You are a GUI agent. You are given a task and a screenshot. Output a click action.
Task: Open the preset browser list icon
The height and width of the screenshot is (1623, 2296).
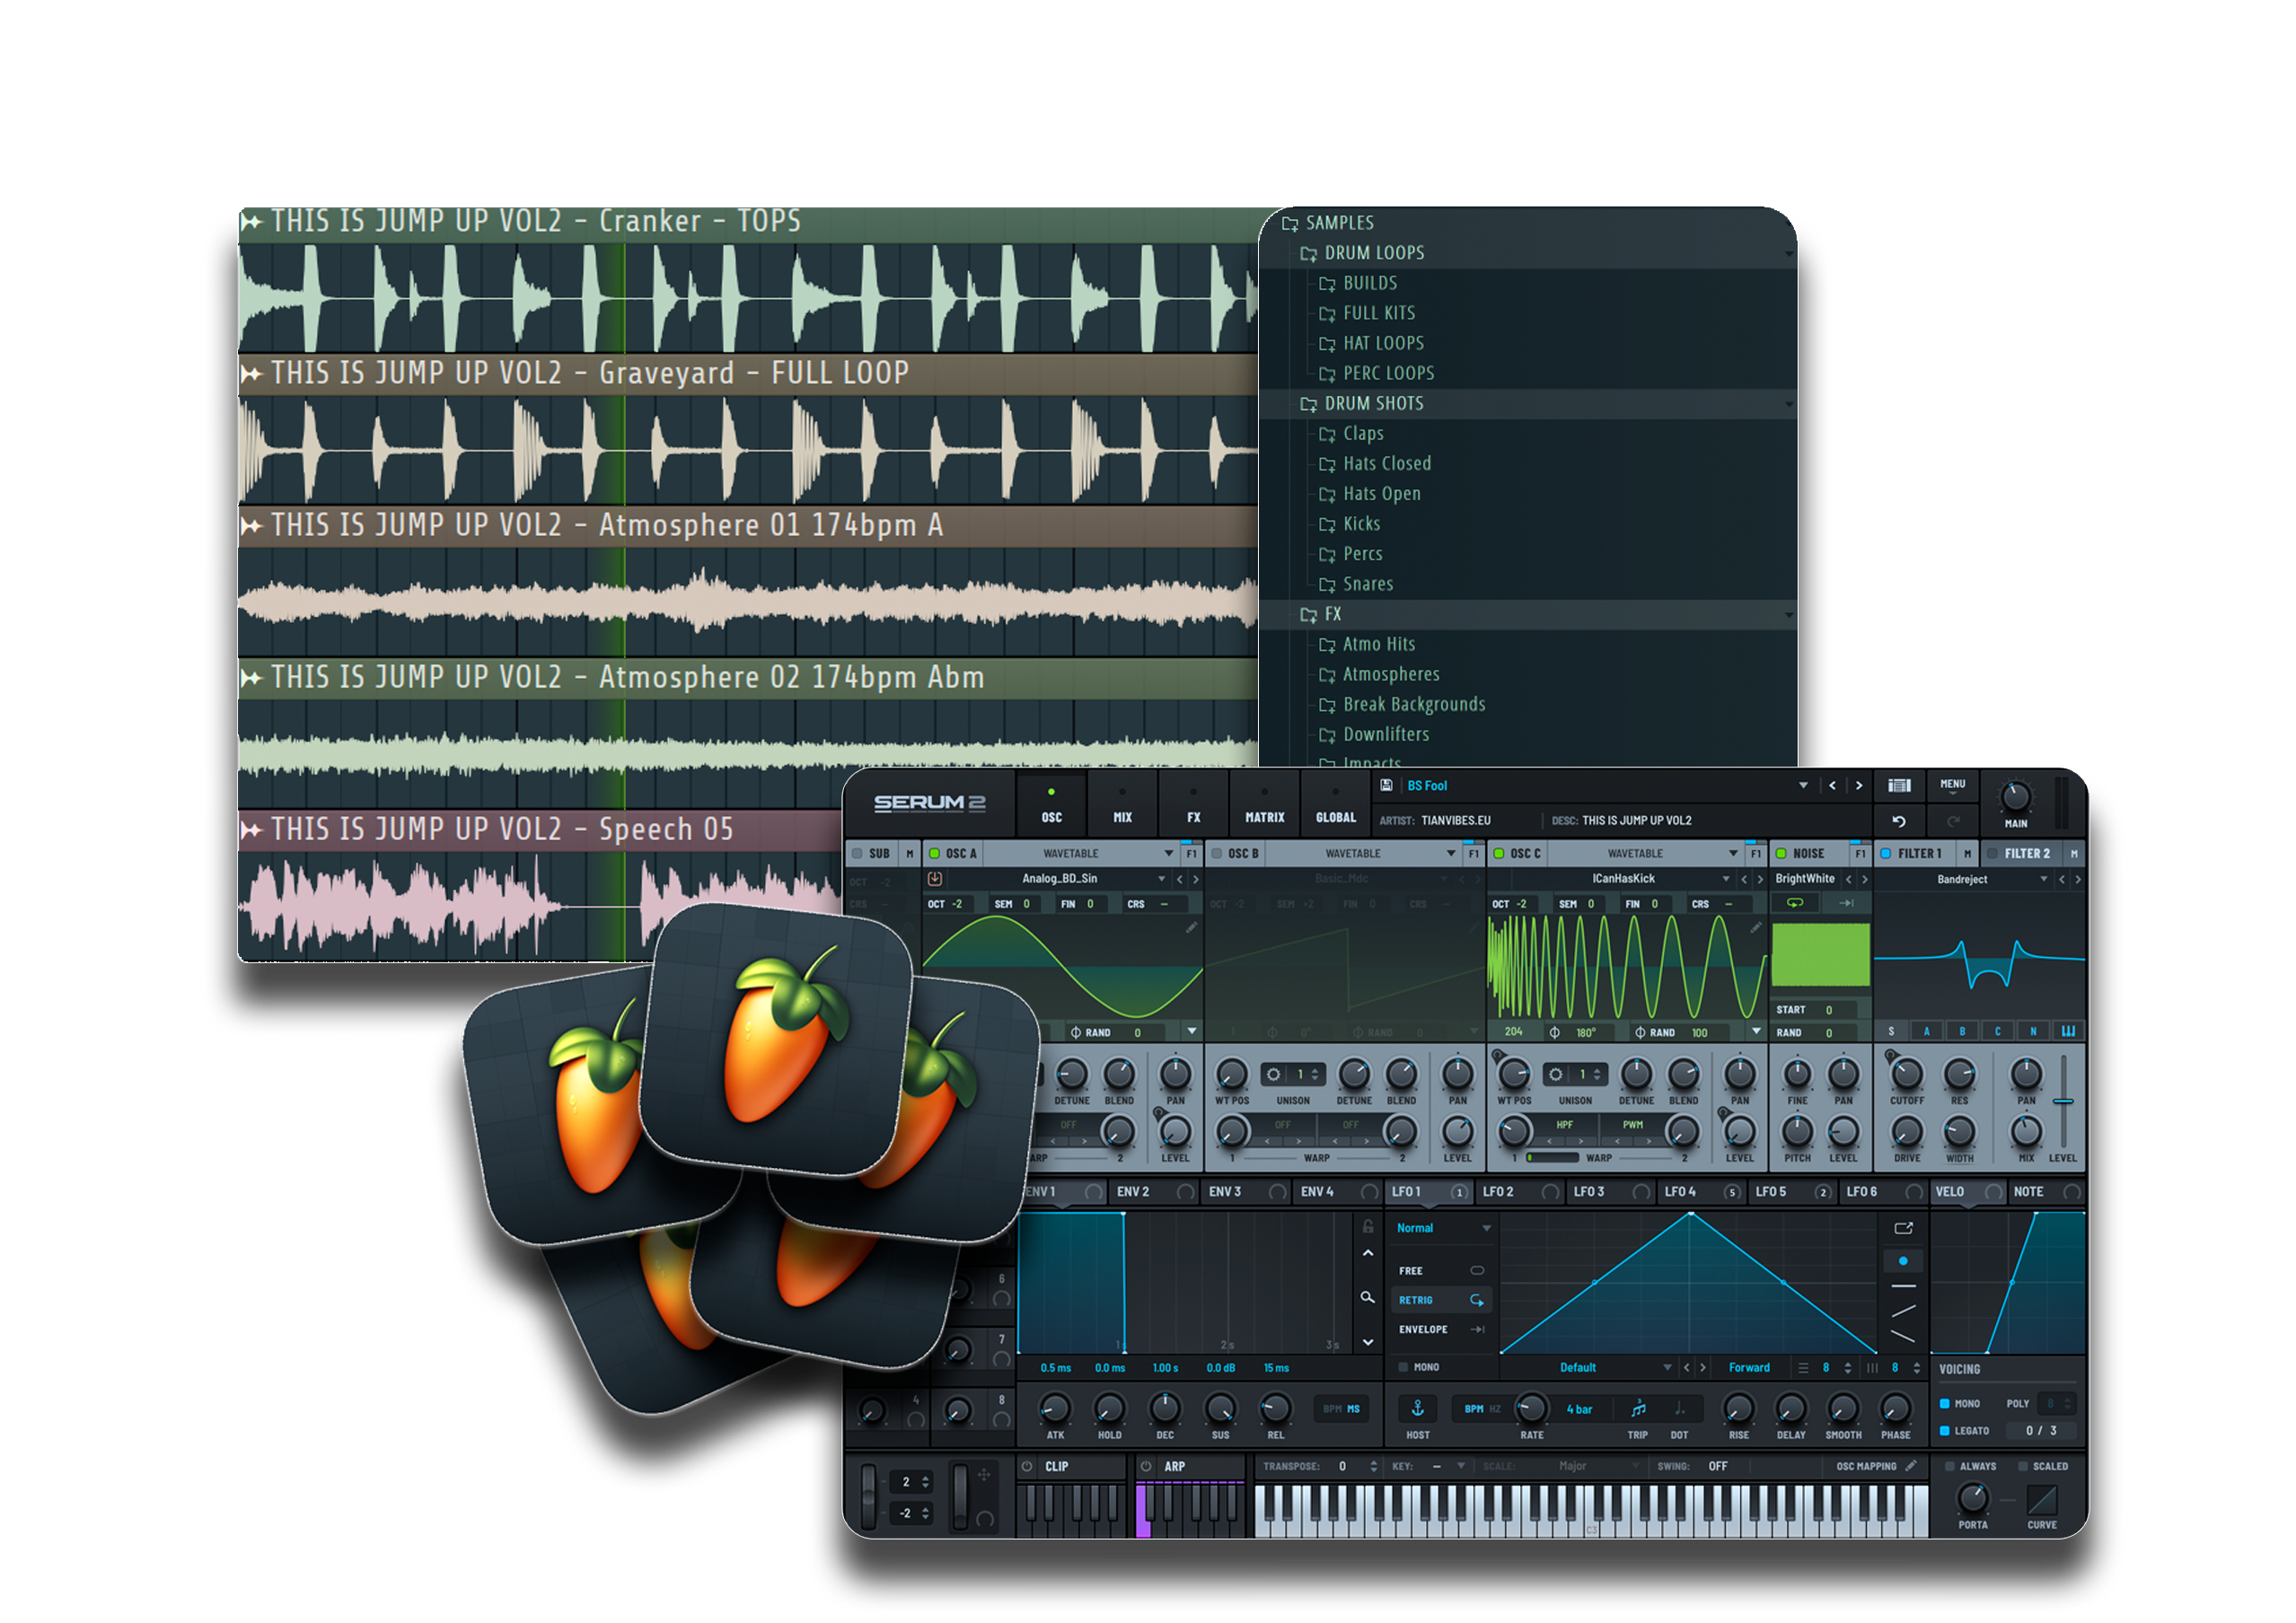click(x=1899, y=786)
